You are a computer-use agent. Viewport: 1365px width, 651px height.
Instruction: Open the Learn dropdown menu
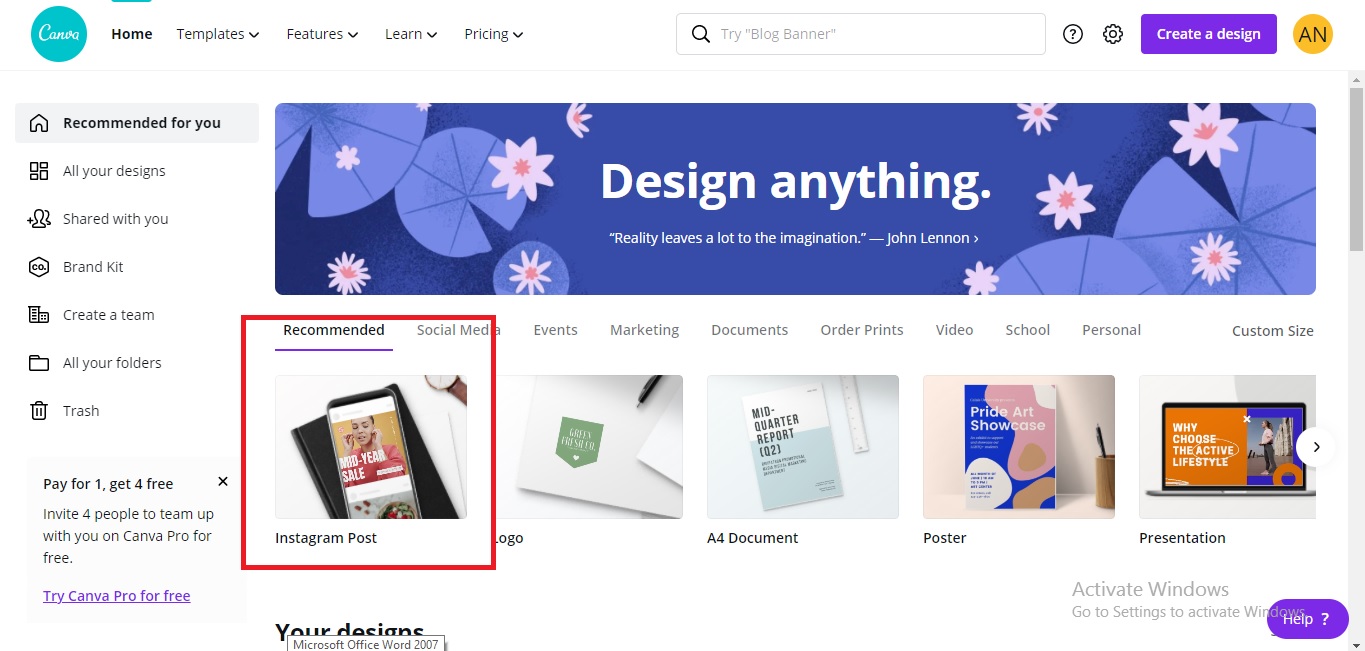tap(410, 33)
